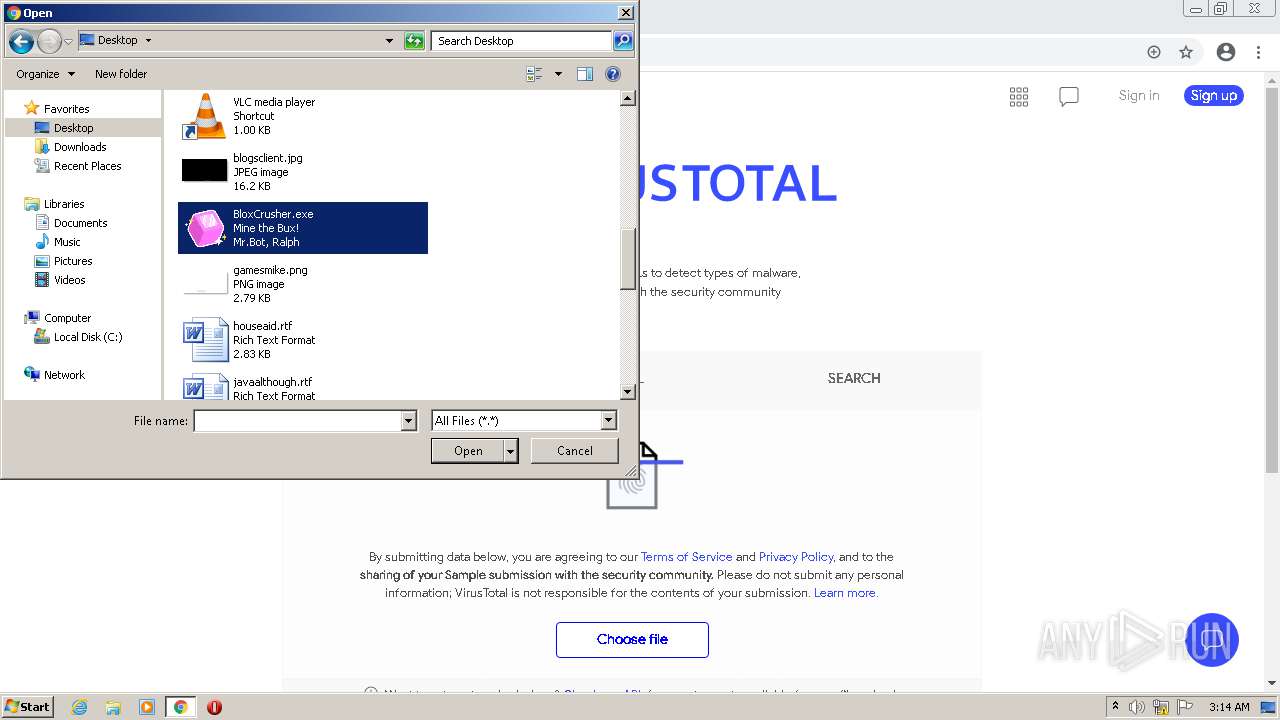The width and height of the screenshot is (1280, 720).
Task: Expand the File name combo box arrow
Action: (x=408, y=421)
